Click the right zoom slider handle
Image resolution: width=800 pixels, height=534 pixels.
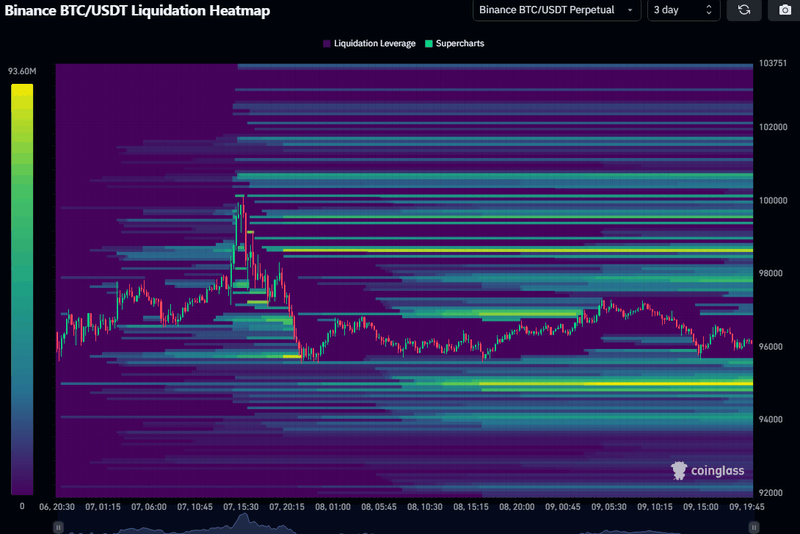[753, 527]
